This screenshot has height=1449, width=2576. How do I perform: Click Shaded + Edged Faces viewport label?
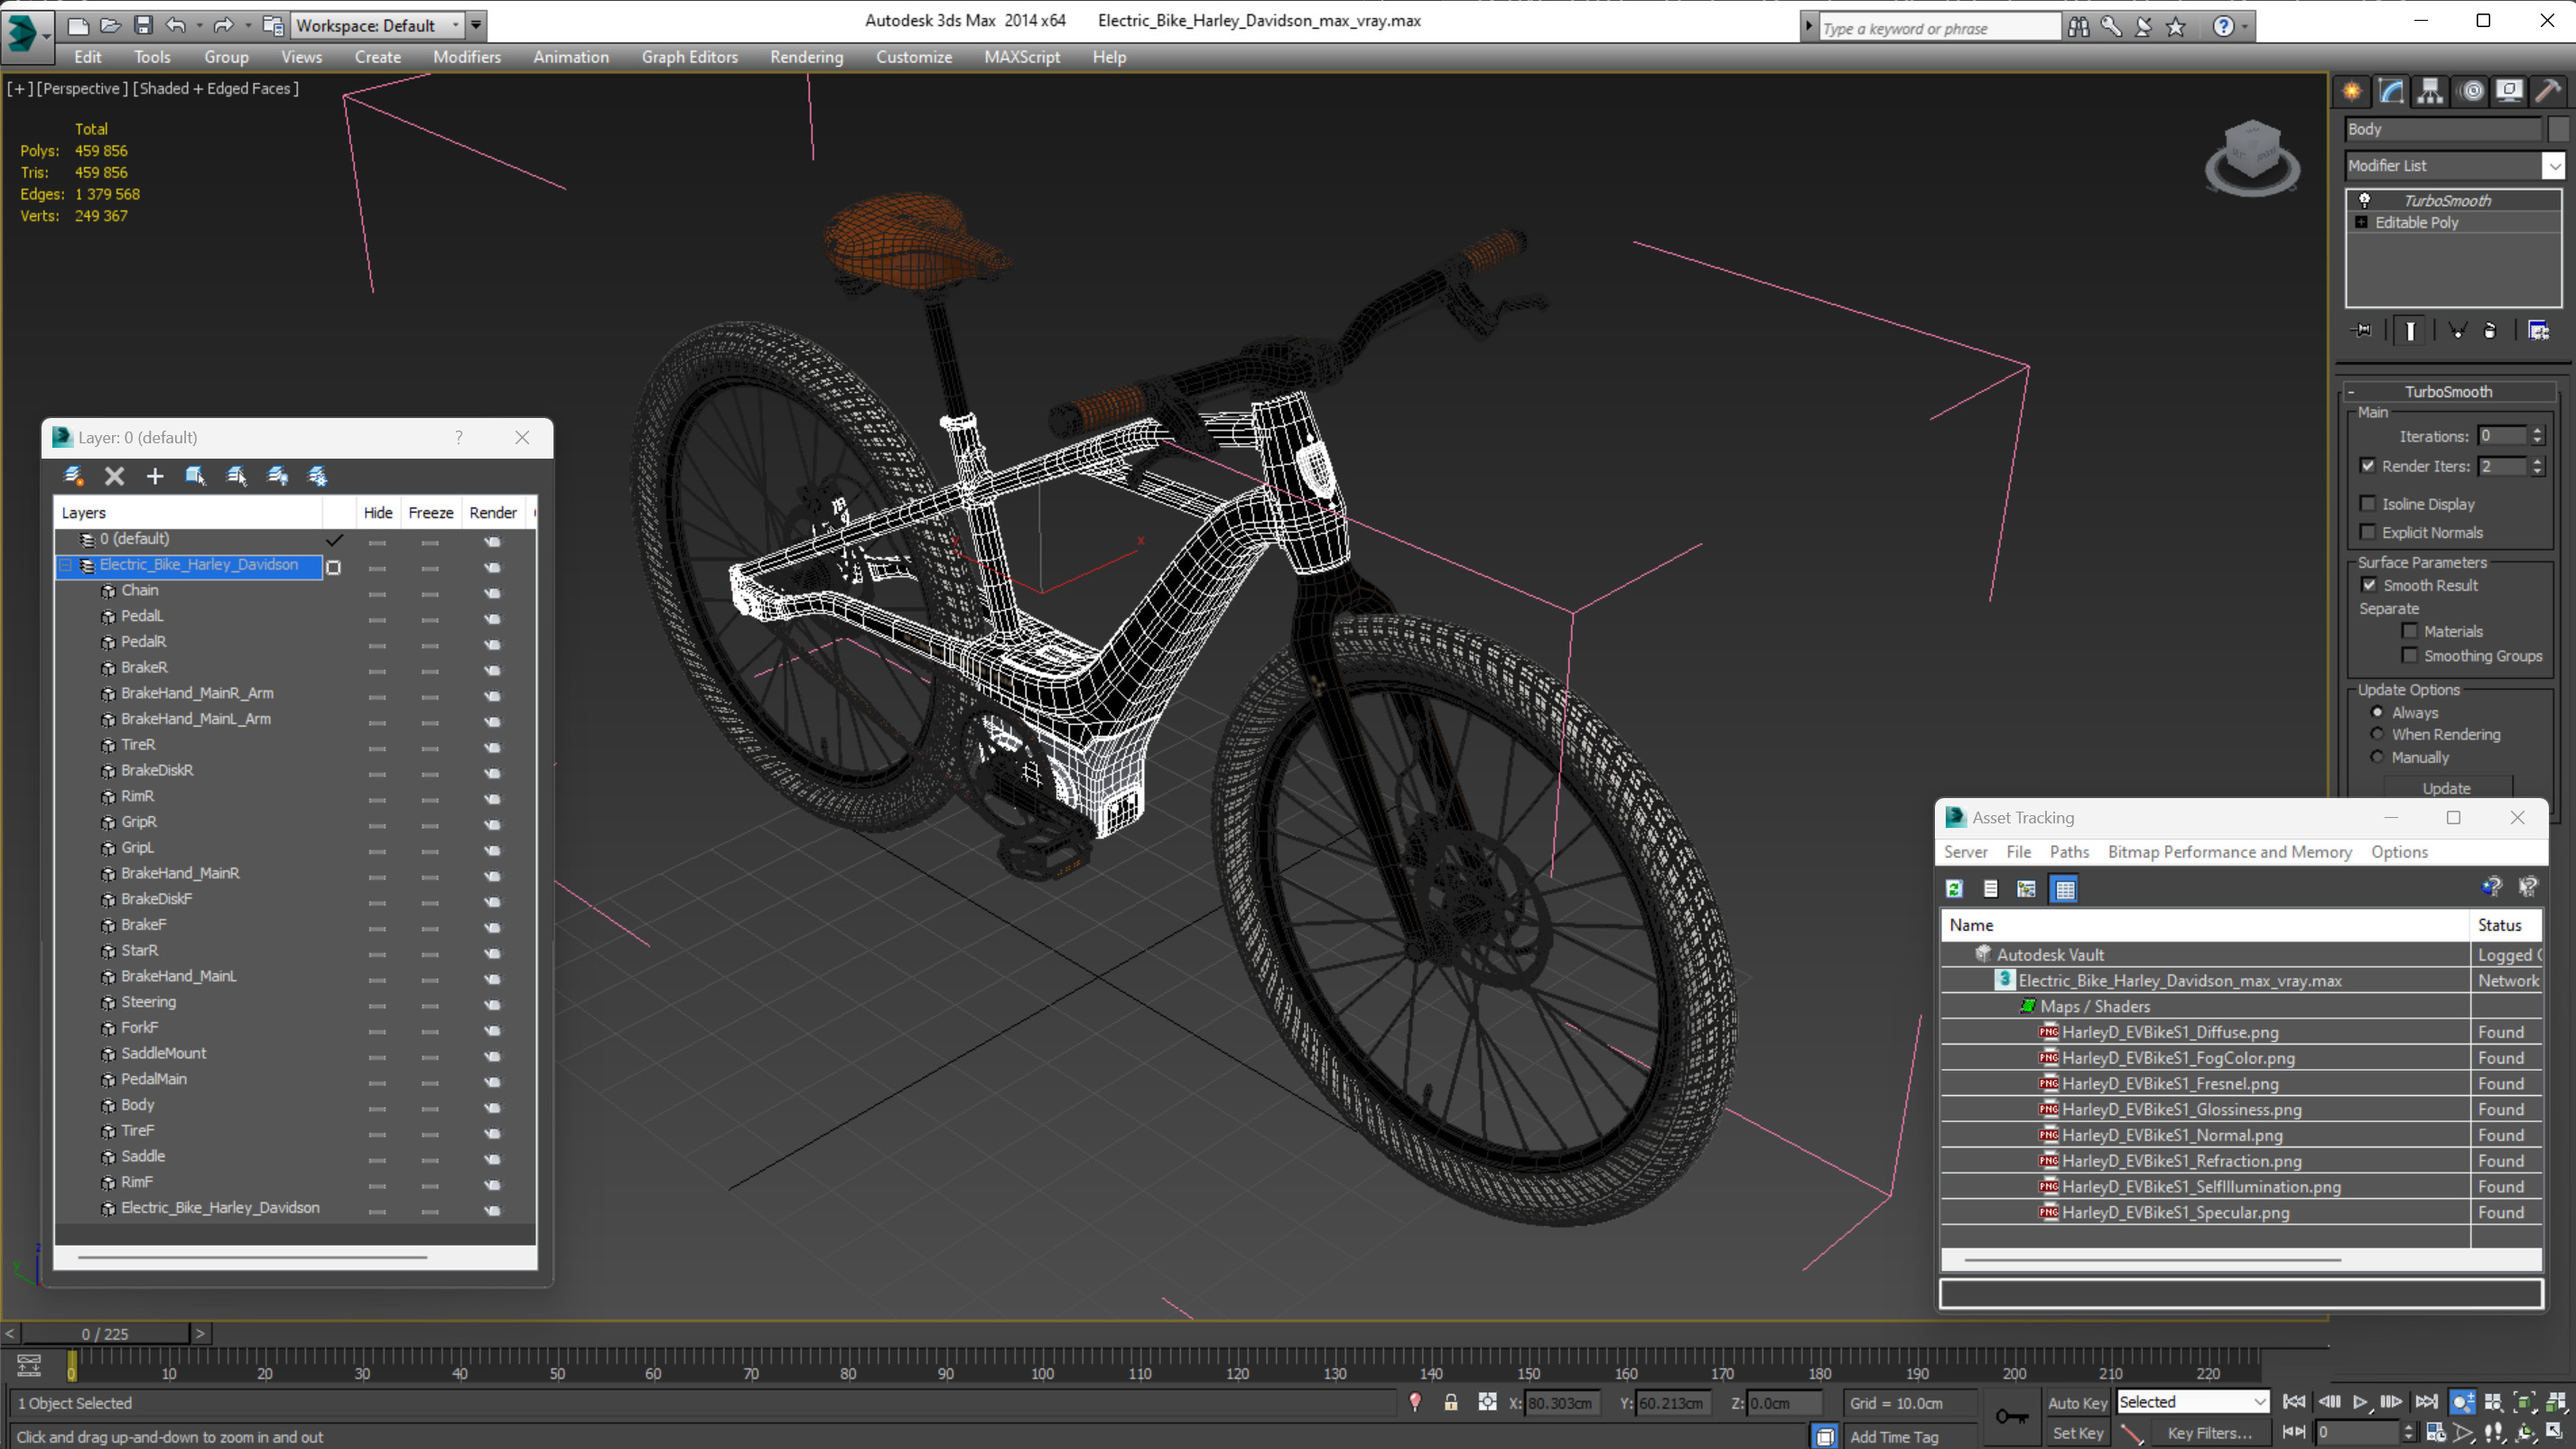point(215,88)
